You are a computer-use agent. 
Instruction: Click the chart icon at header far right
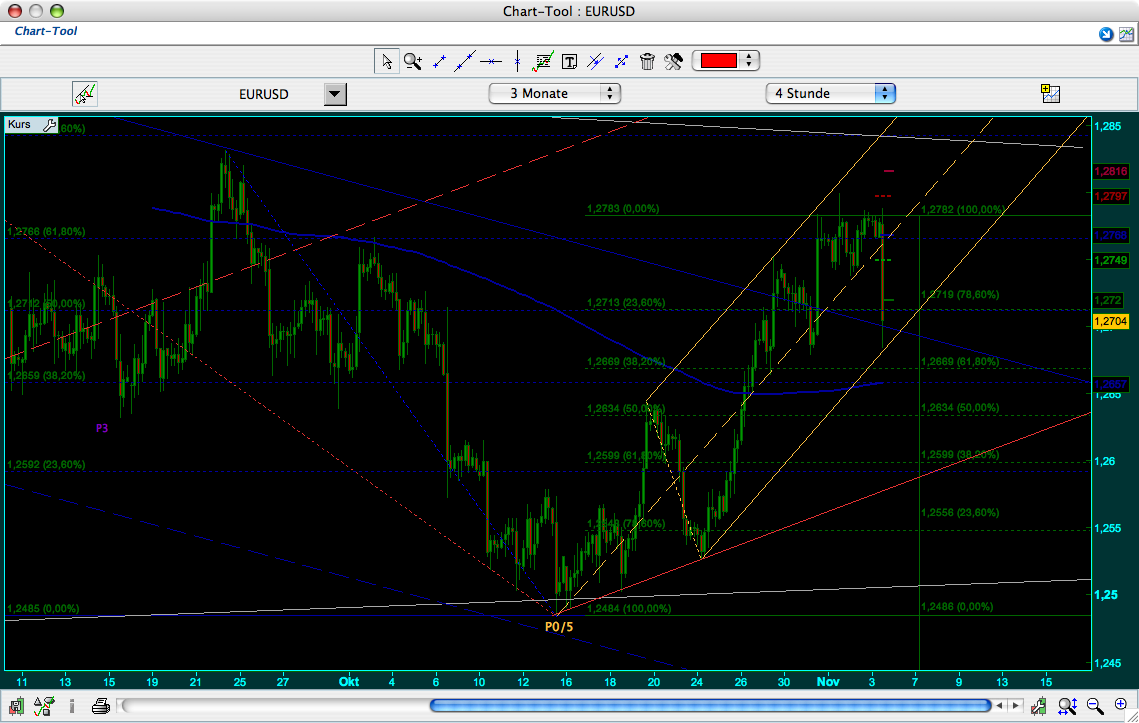(1126, 34)
